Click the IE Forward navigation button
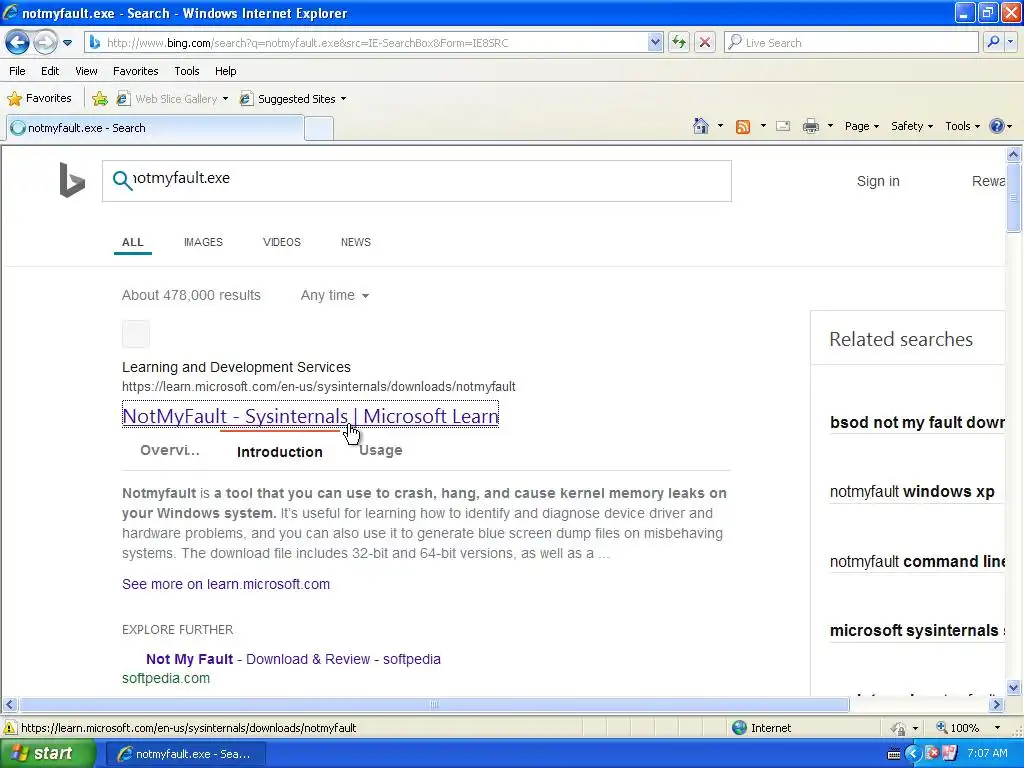The width and height of the screenshot is (1024, 768). coord(44,43)
